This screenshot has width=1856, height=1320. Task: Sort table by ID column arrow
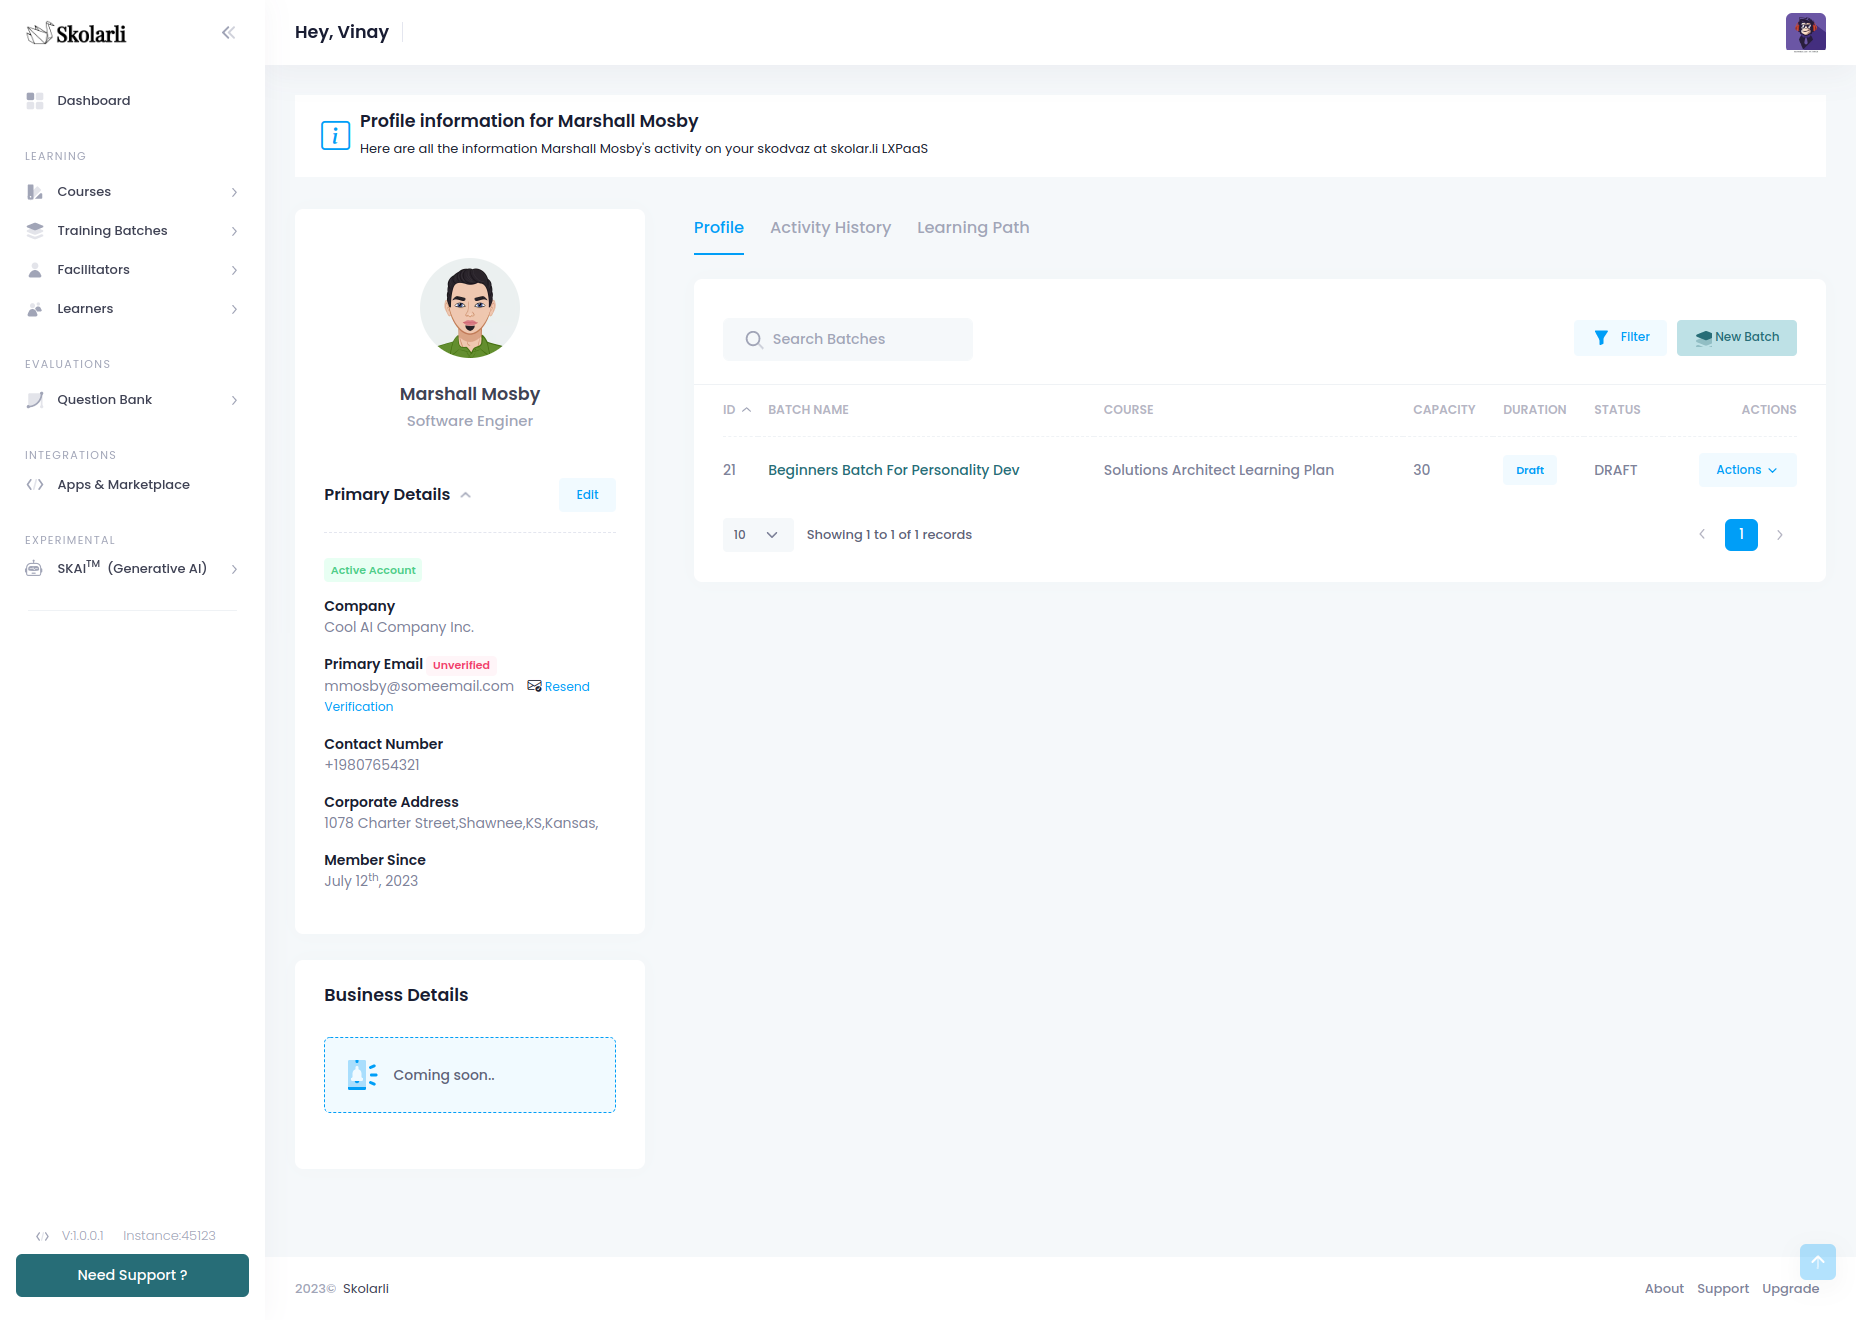pyautogui.click(x=746, y=410)
